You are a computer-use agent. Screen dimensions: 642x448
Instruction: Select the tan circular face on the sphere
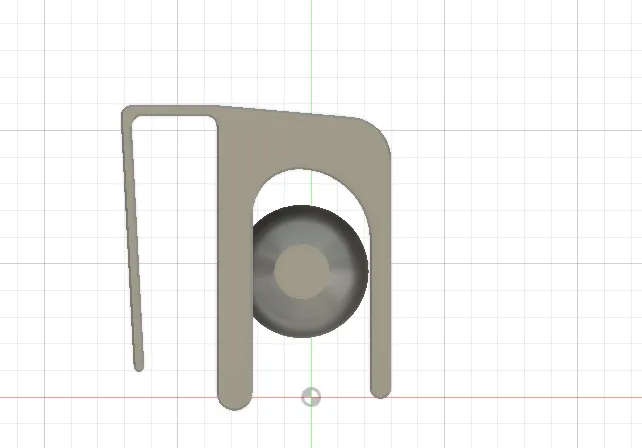click(302, 271)
